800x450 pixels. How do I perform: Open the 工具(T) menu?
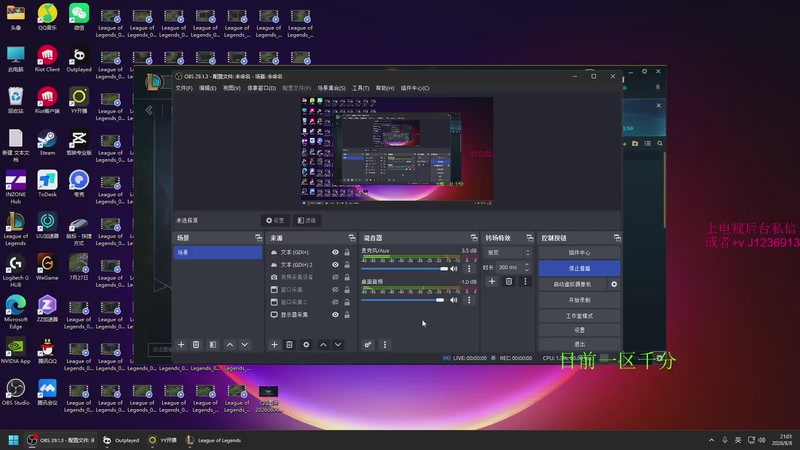(x=360, y=88)
